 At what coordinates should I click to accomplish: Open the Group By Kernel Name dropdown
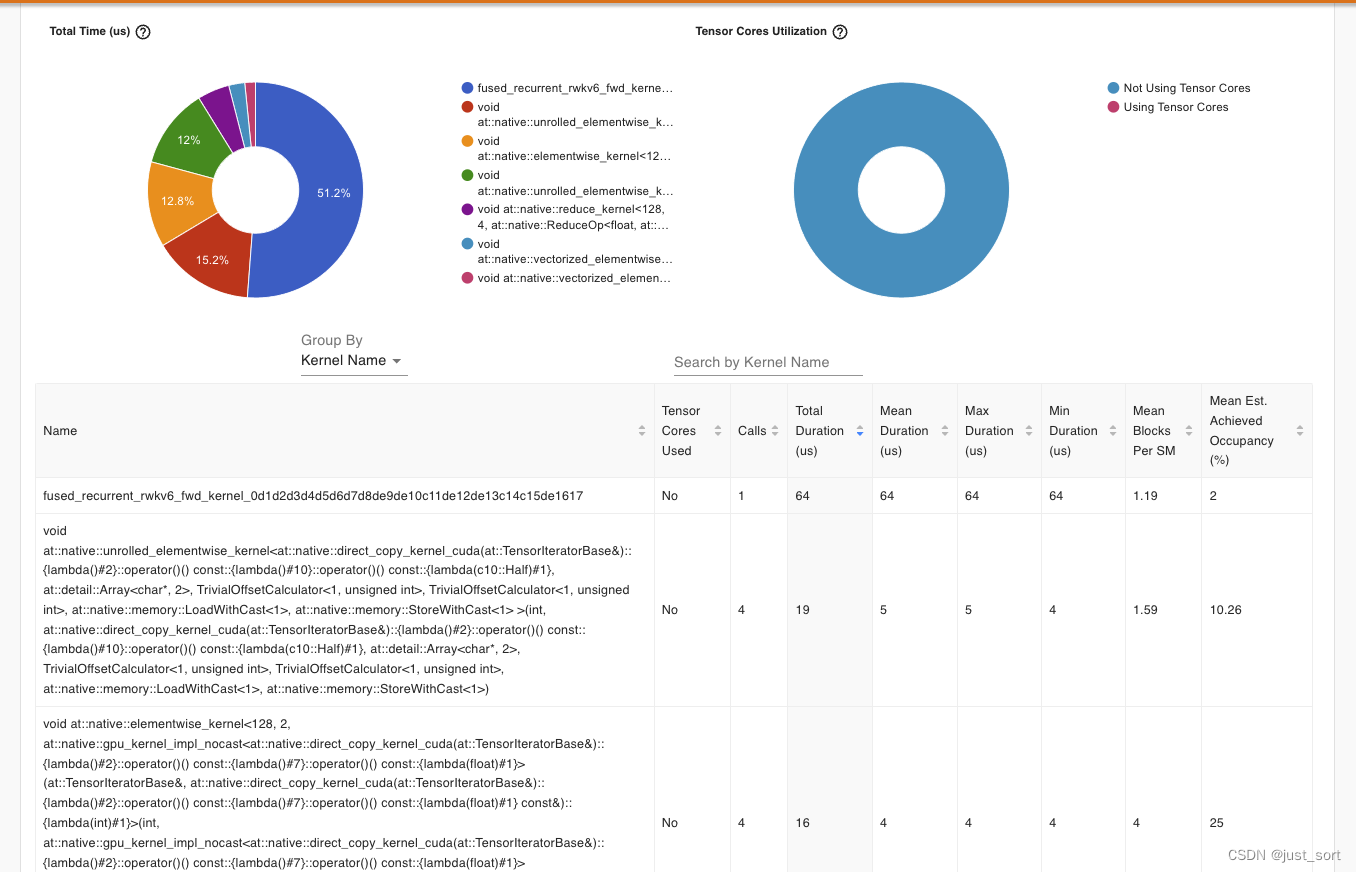[354, 361]
